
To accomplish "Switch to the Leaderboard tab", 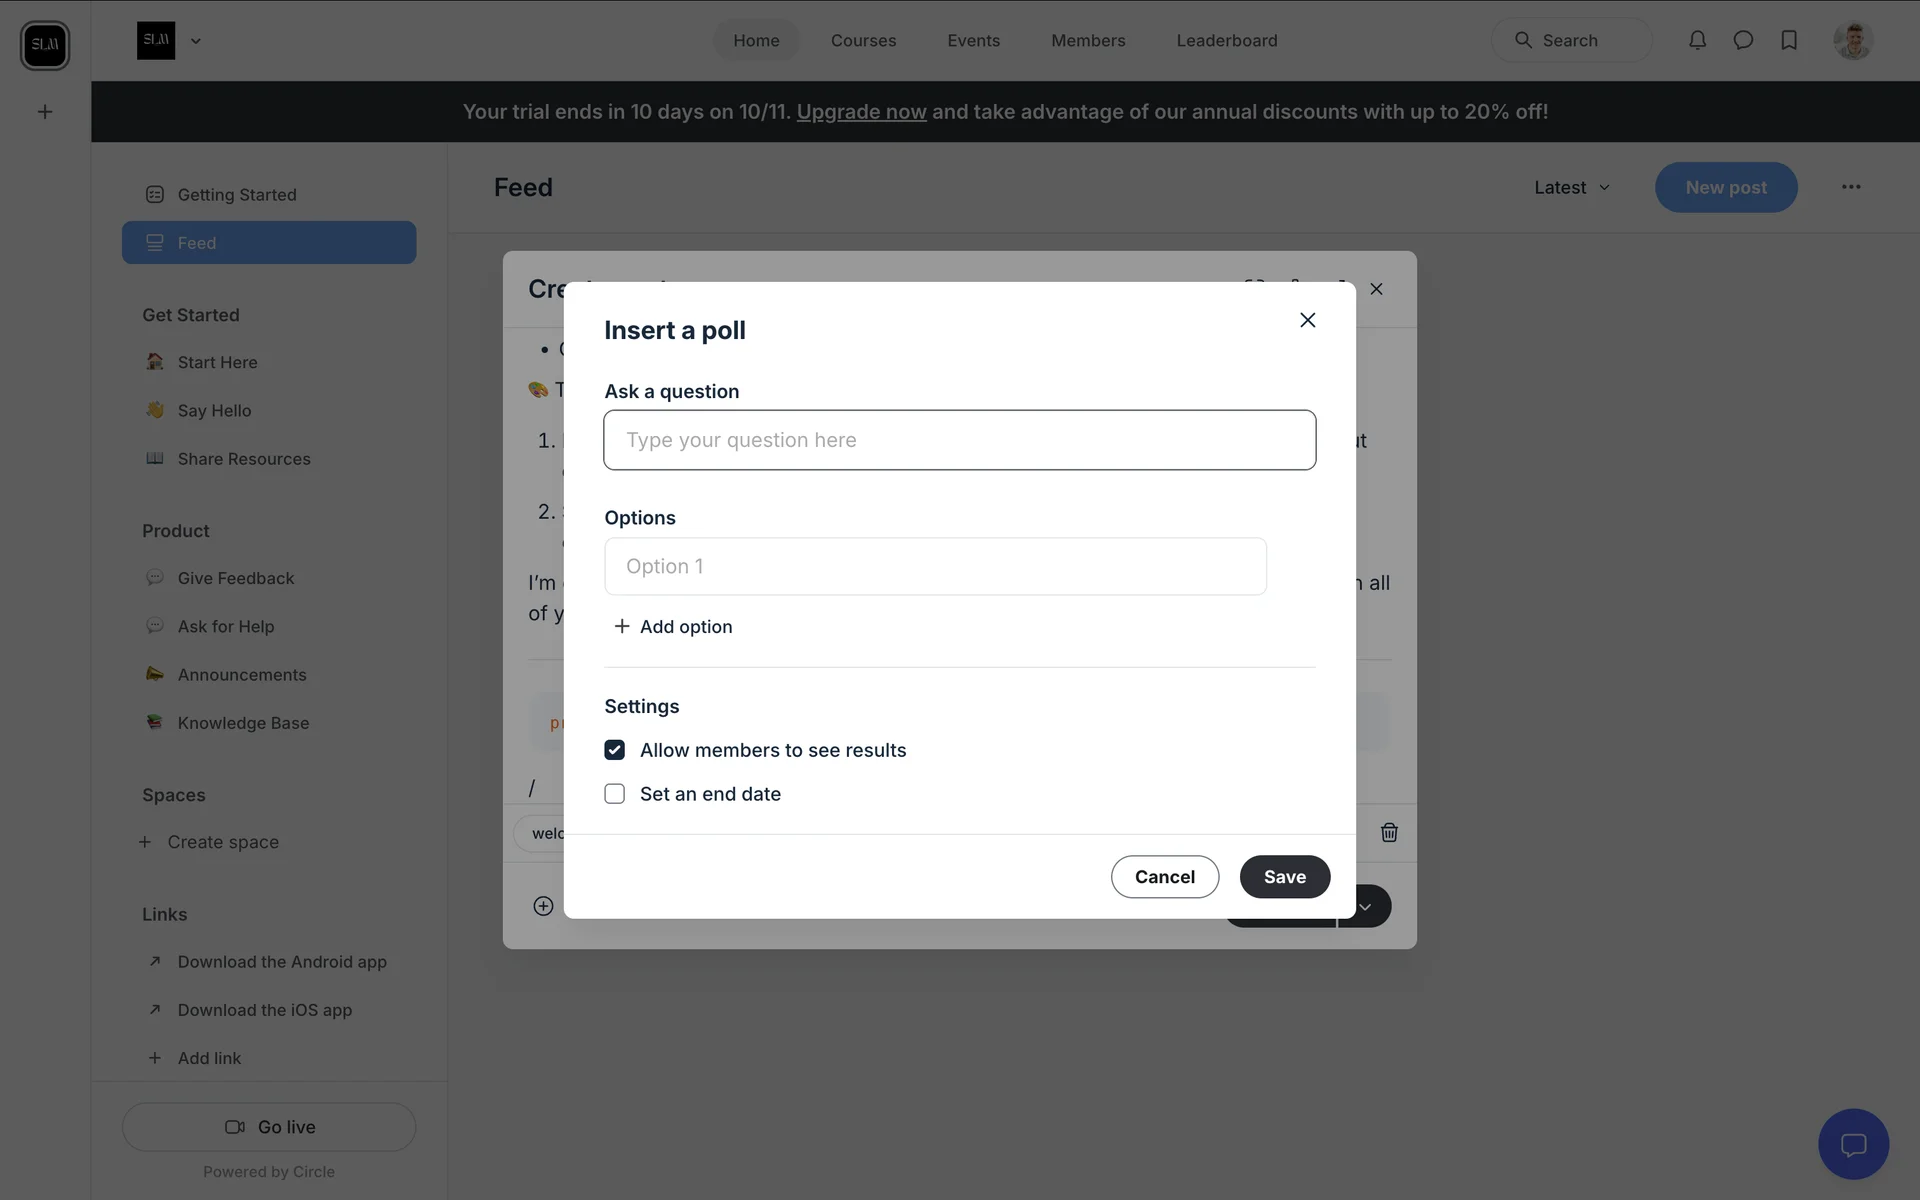I will (1226, 41).
